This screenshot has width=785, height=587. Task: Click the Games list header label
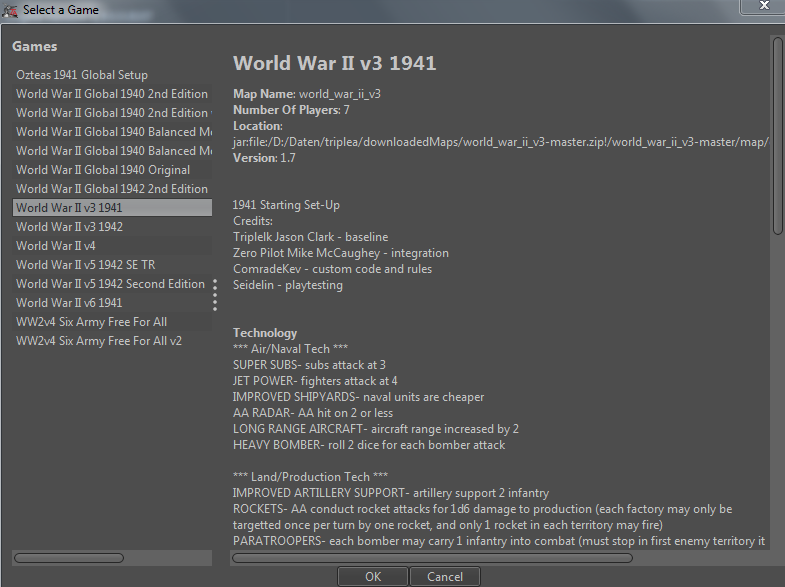click(35, 47)
